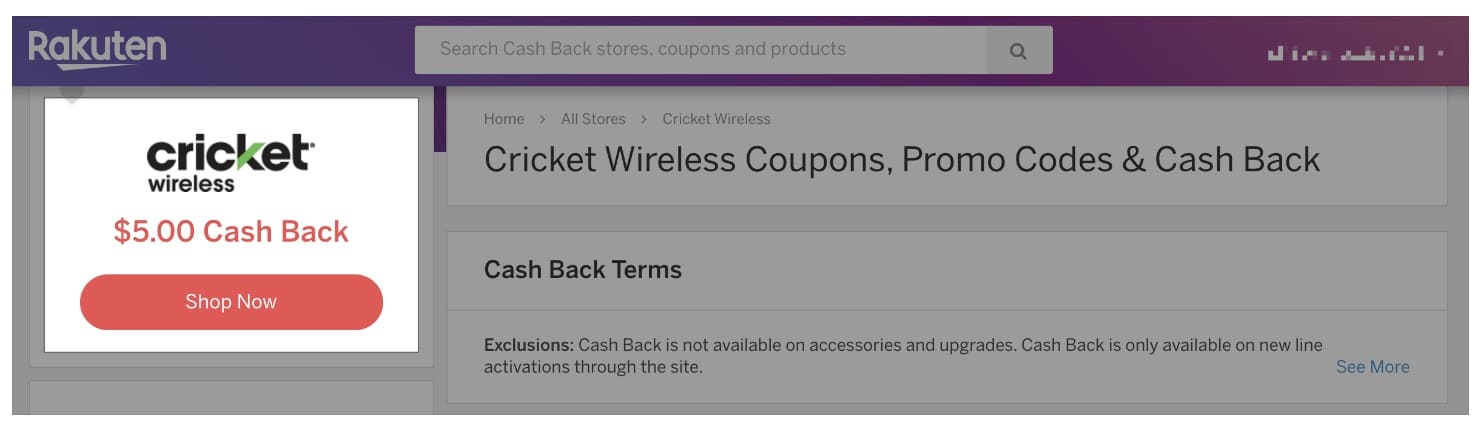Open the blurred account name menu
This screenshot has height=428, width=1484.
click(x=1345, y=53)
